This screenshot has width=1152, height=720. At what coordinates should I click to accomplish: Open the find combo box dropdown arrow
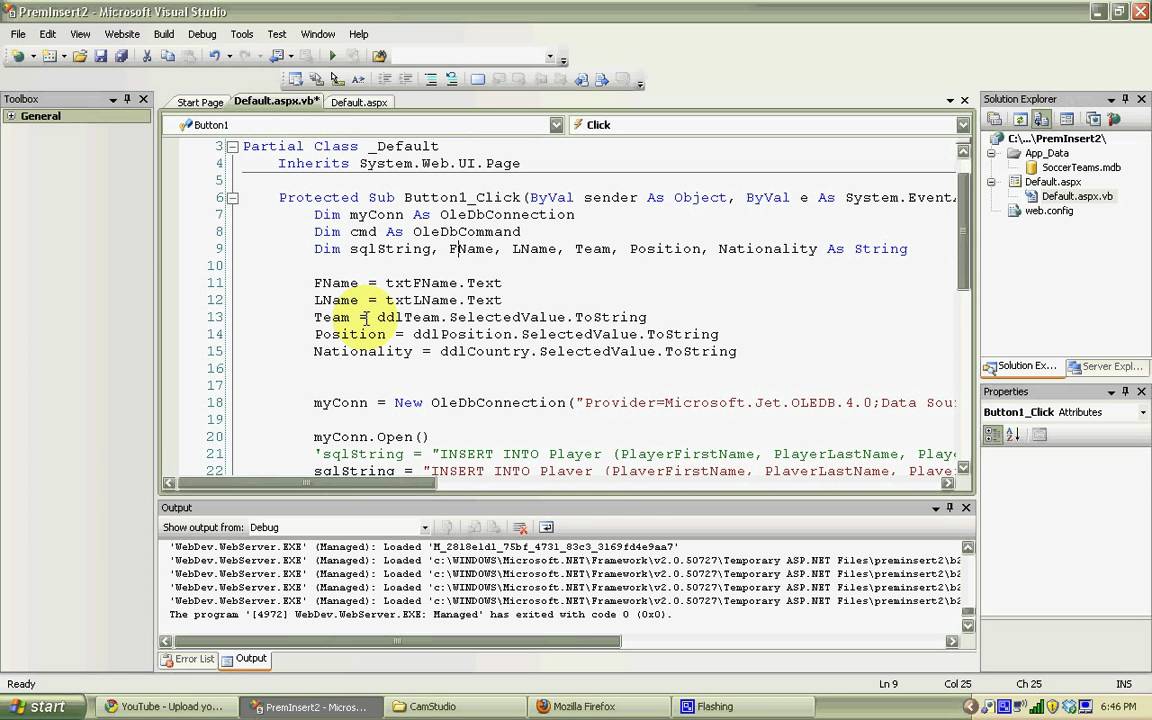(x=550, y=57)
